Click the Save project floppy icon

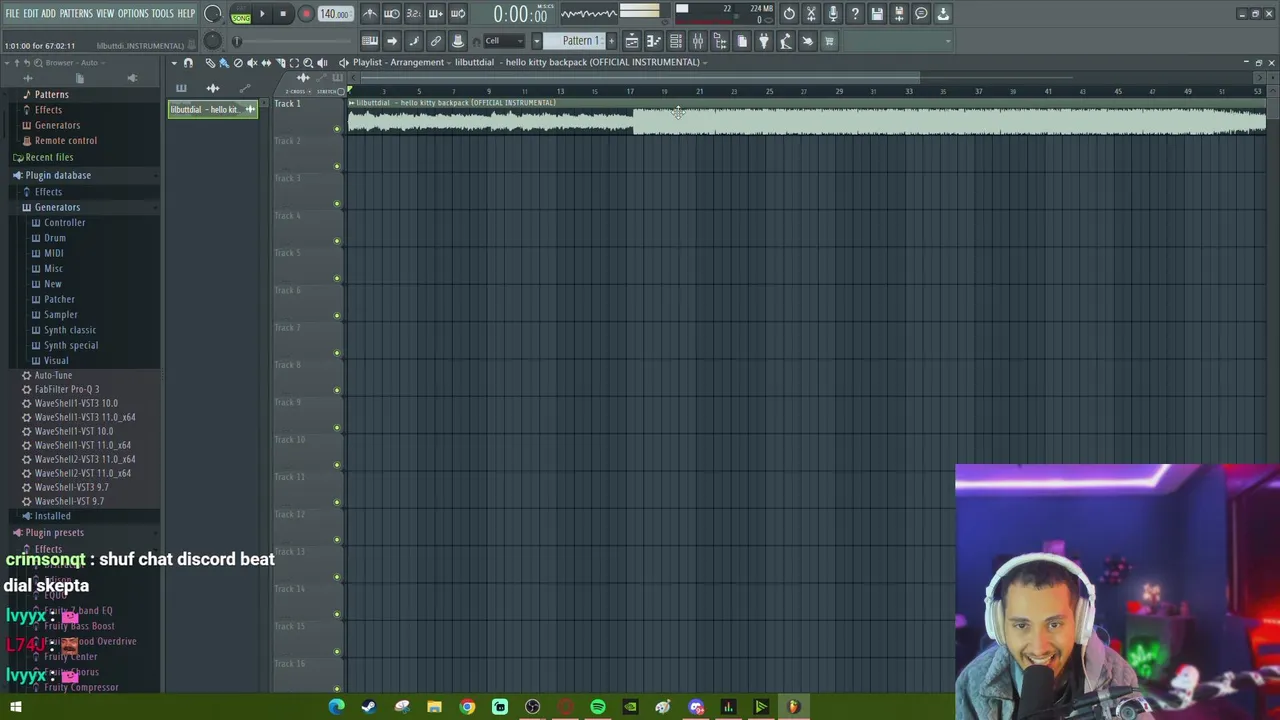[x=877, y=14]
